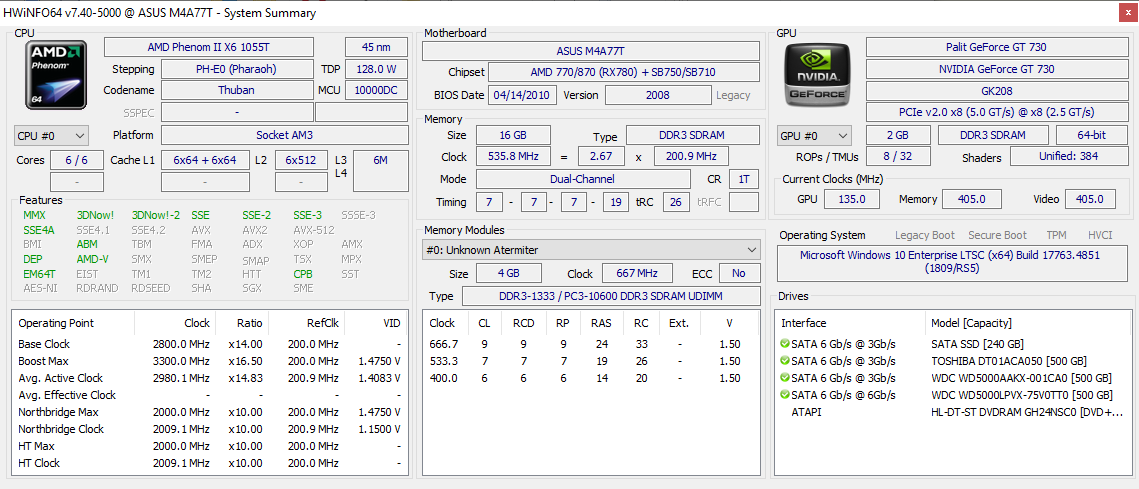Select the Palit GeForce GT 730 field
The image size is (1139, 489).
pyautogui.click(x=998, y=47)
